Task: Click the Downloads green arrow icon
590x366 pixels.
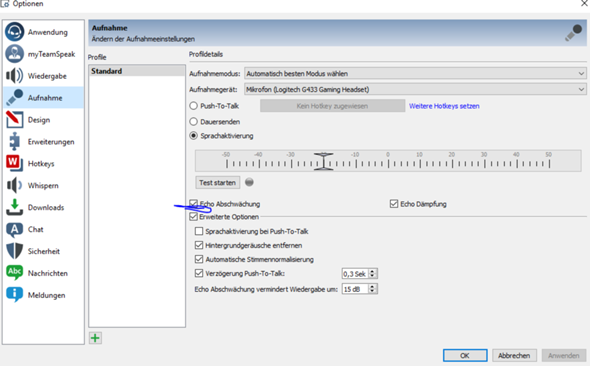Action: point(15,207)
